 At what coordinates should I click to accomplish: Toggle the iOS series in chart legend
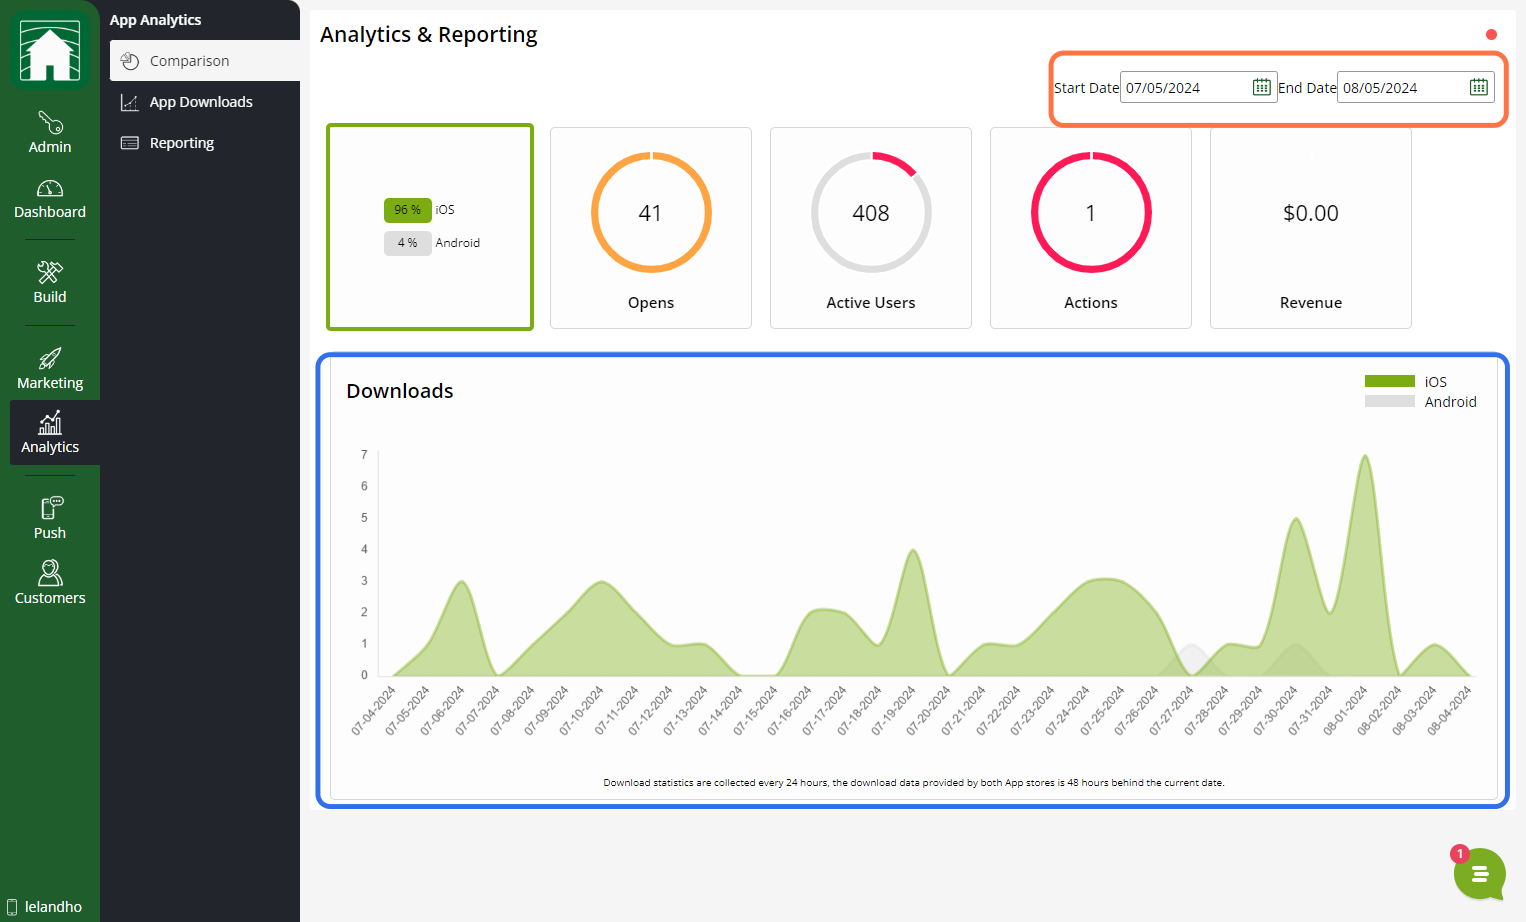(x=1406, y=381)
